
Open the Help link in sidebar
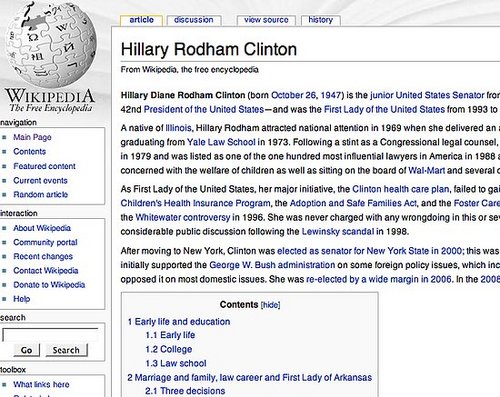[x=22, y=299]
